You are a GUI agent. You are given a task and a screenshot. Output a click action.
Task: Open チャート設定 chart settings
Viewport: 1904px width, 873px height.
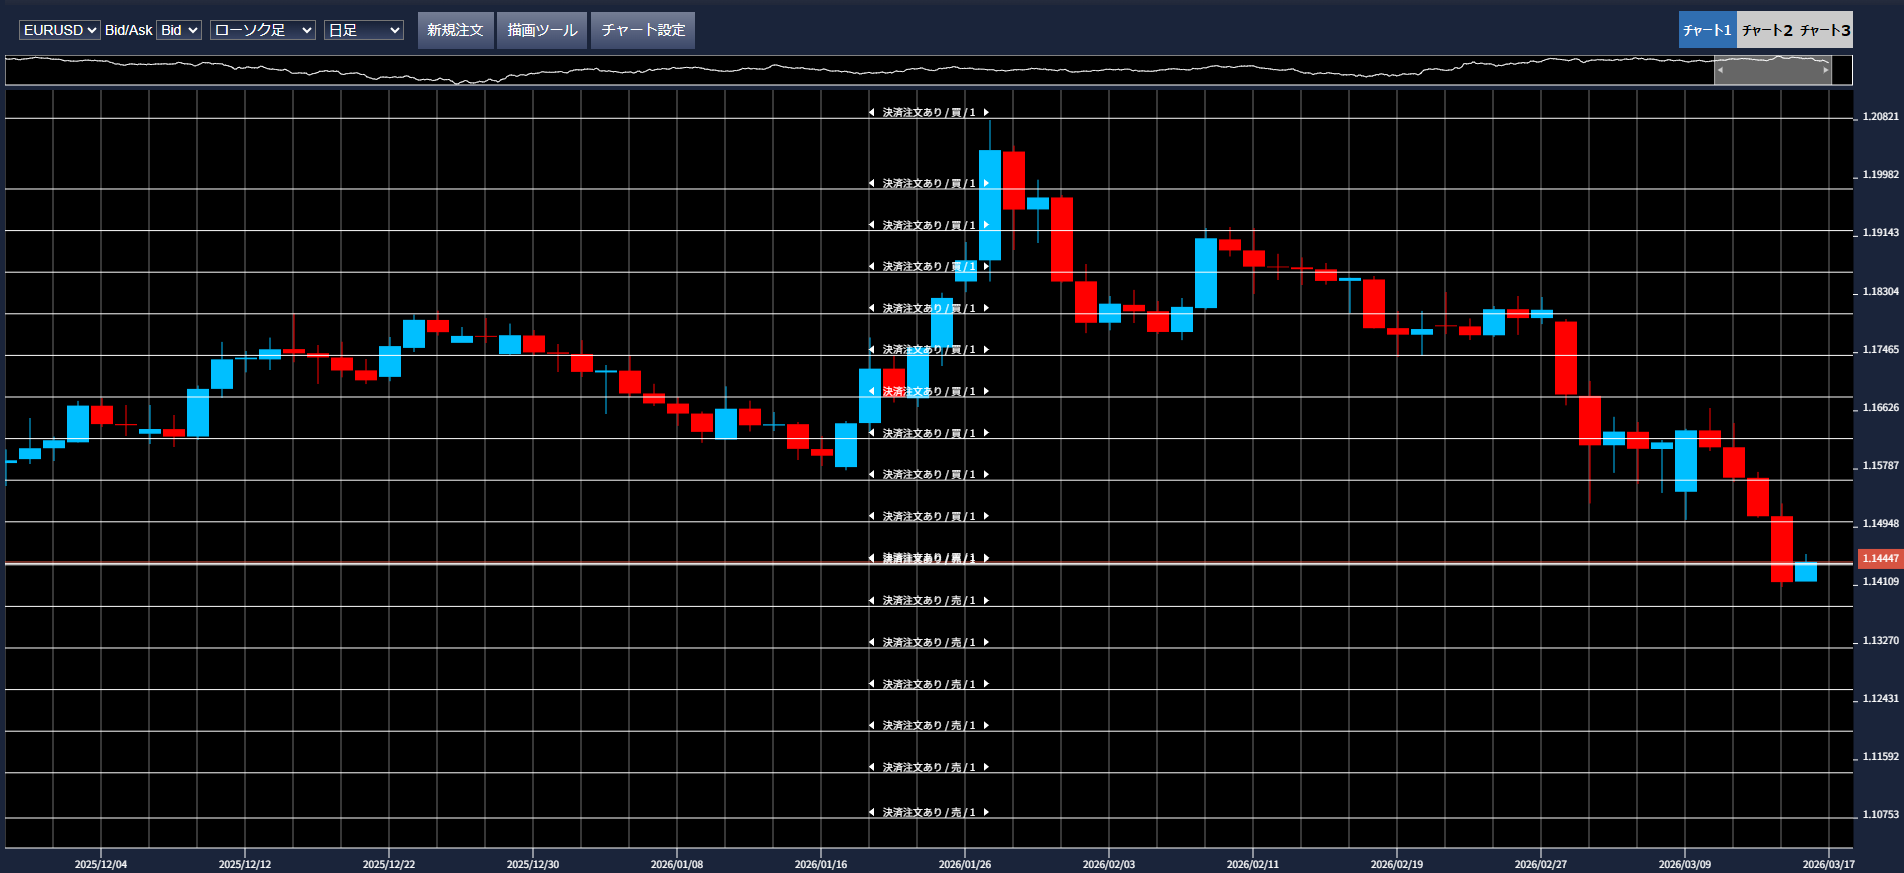pos(643,30)
